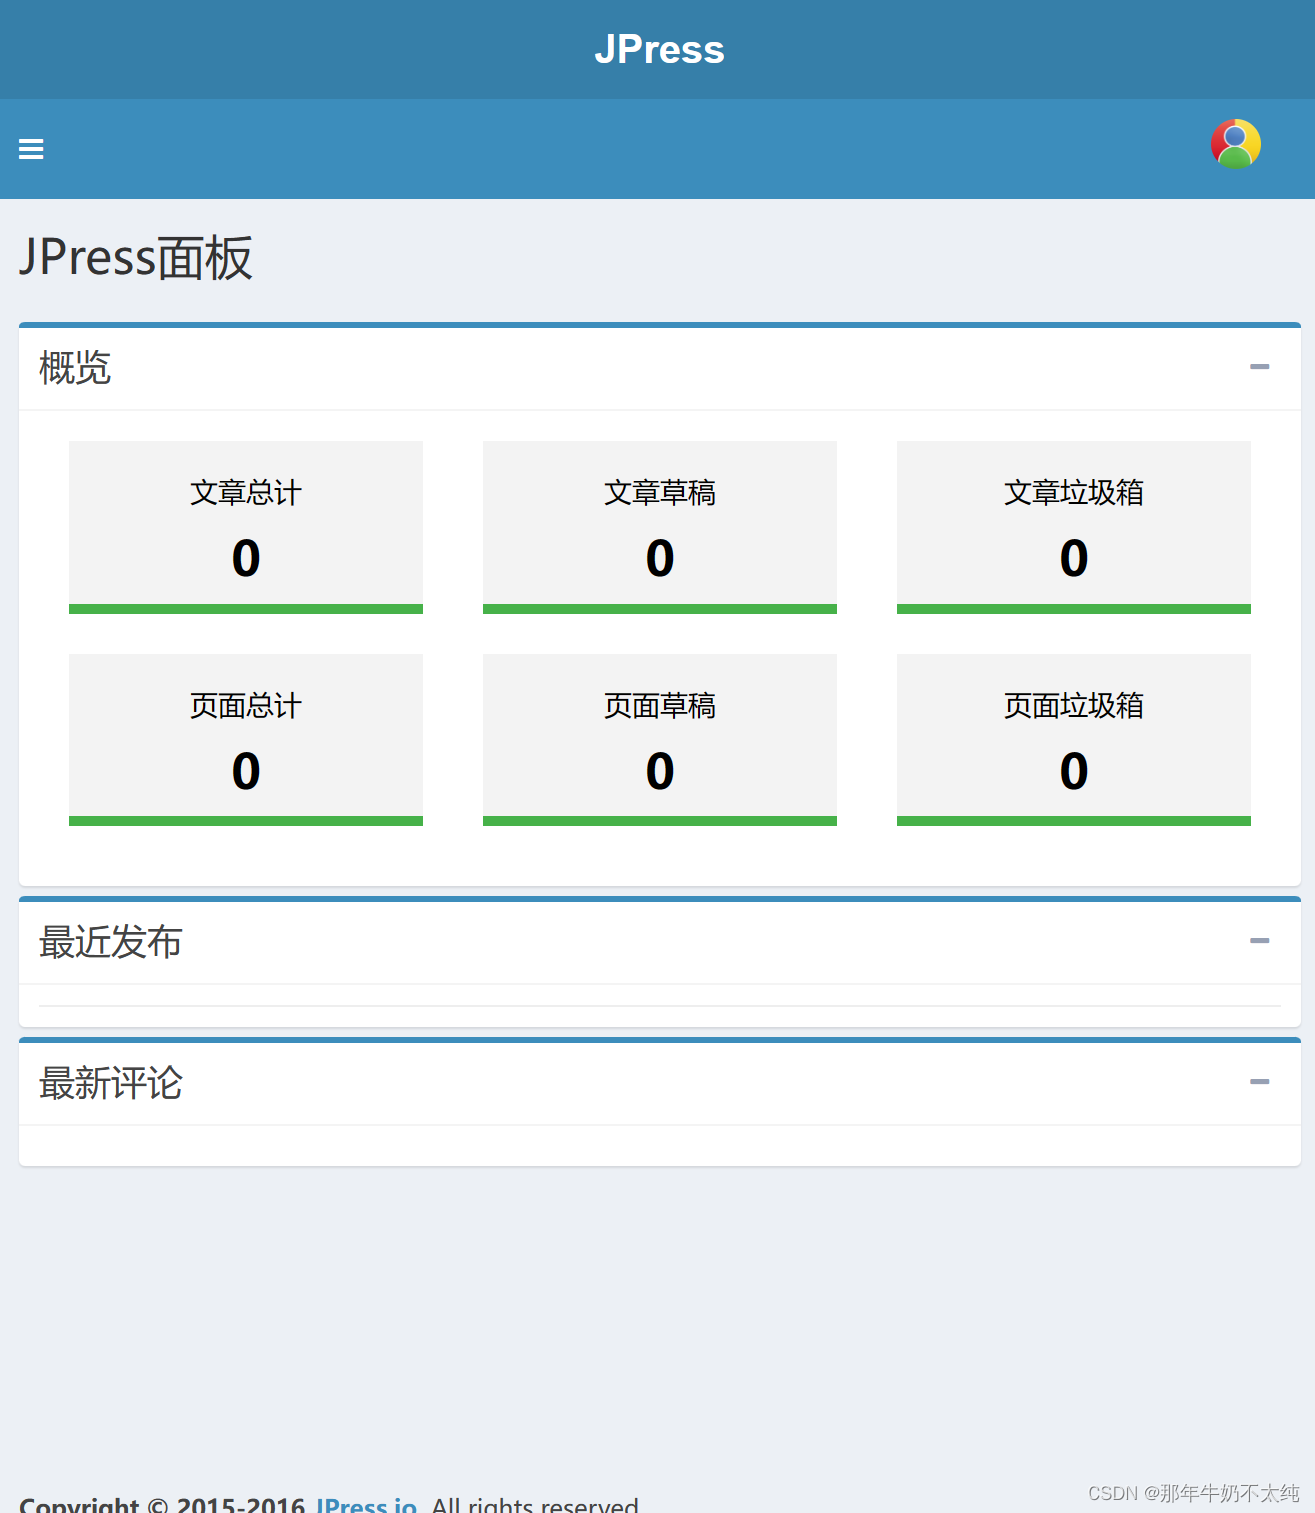
Task: Open the 文章草稿 stat card
Action: pyautogui.click(x=660, y=527)
